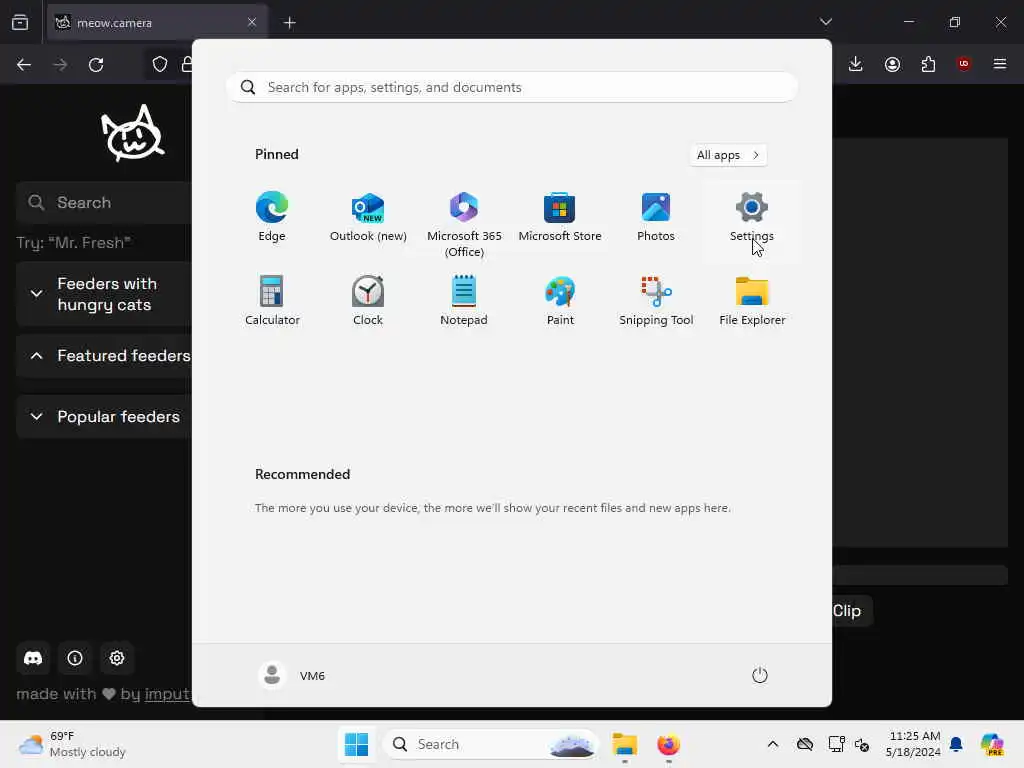This screenshot has width=1024, height=768.
Task: Open weather widget showing 69°F
Action: [72, 744]
